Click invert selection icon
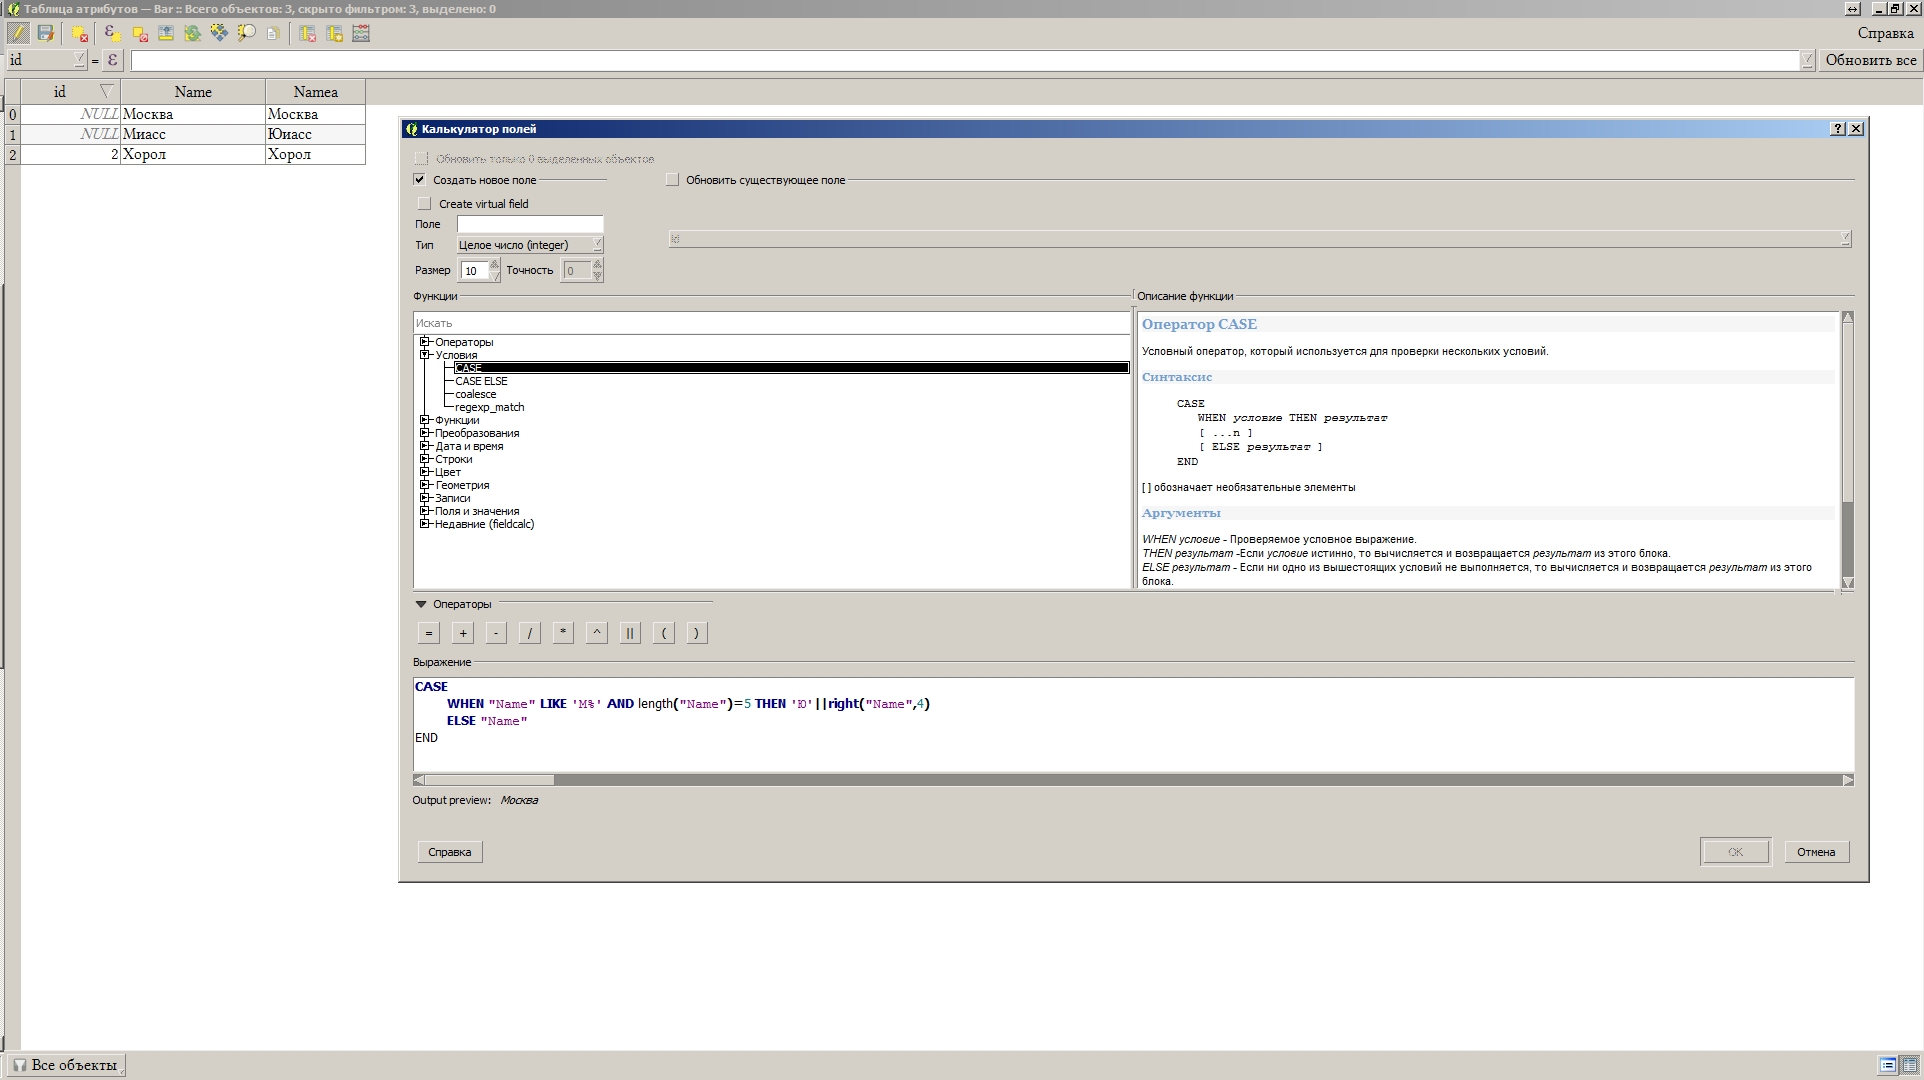The height and width of the screenshot is (1080, 1924). (192, 33)
